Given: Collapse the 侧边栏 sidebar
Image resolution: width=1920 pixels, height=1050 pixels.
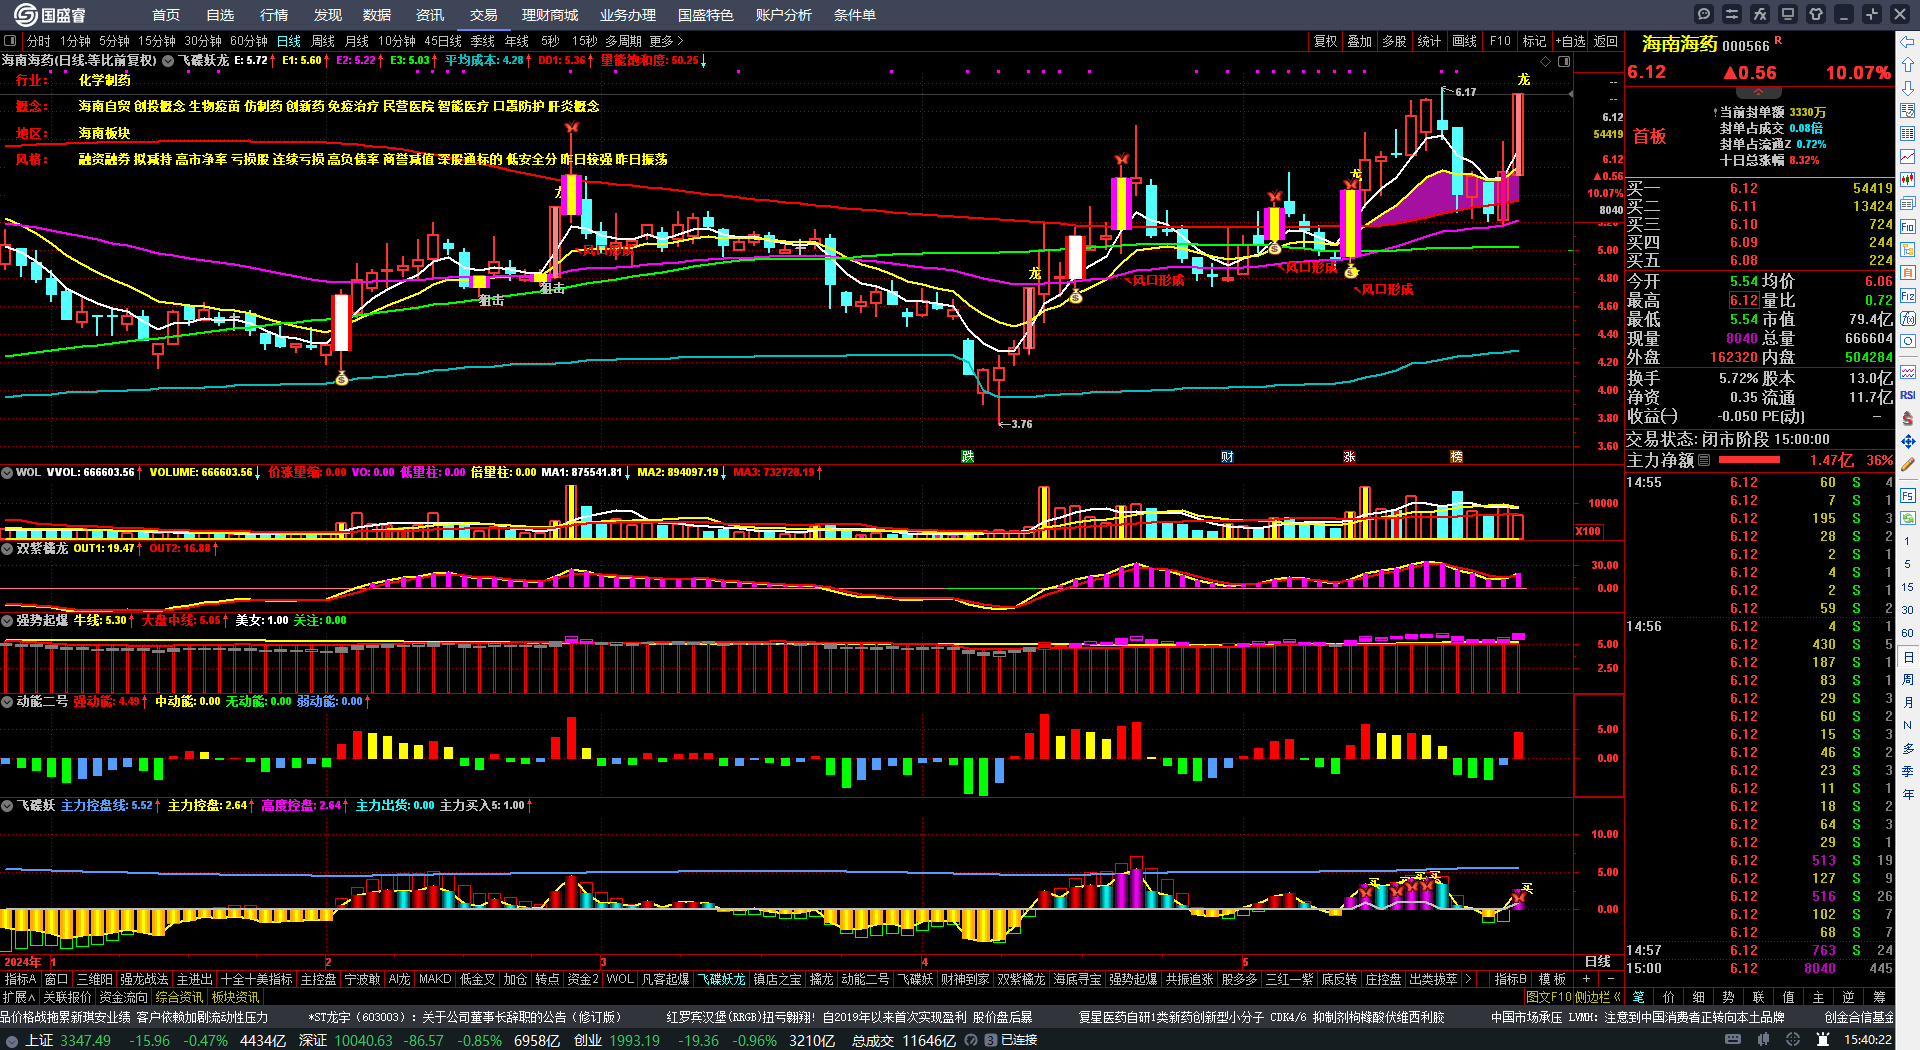Looking at the screenshot, I should coord(1597,997).
